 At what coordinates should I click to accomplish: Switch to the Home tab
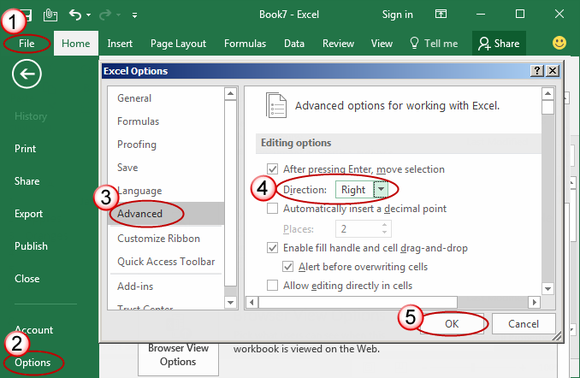76,43
